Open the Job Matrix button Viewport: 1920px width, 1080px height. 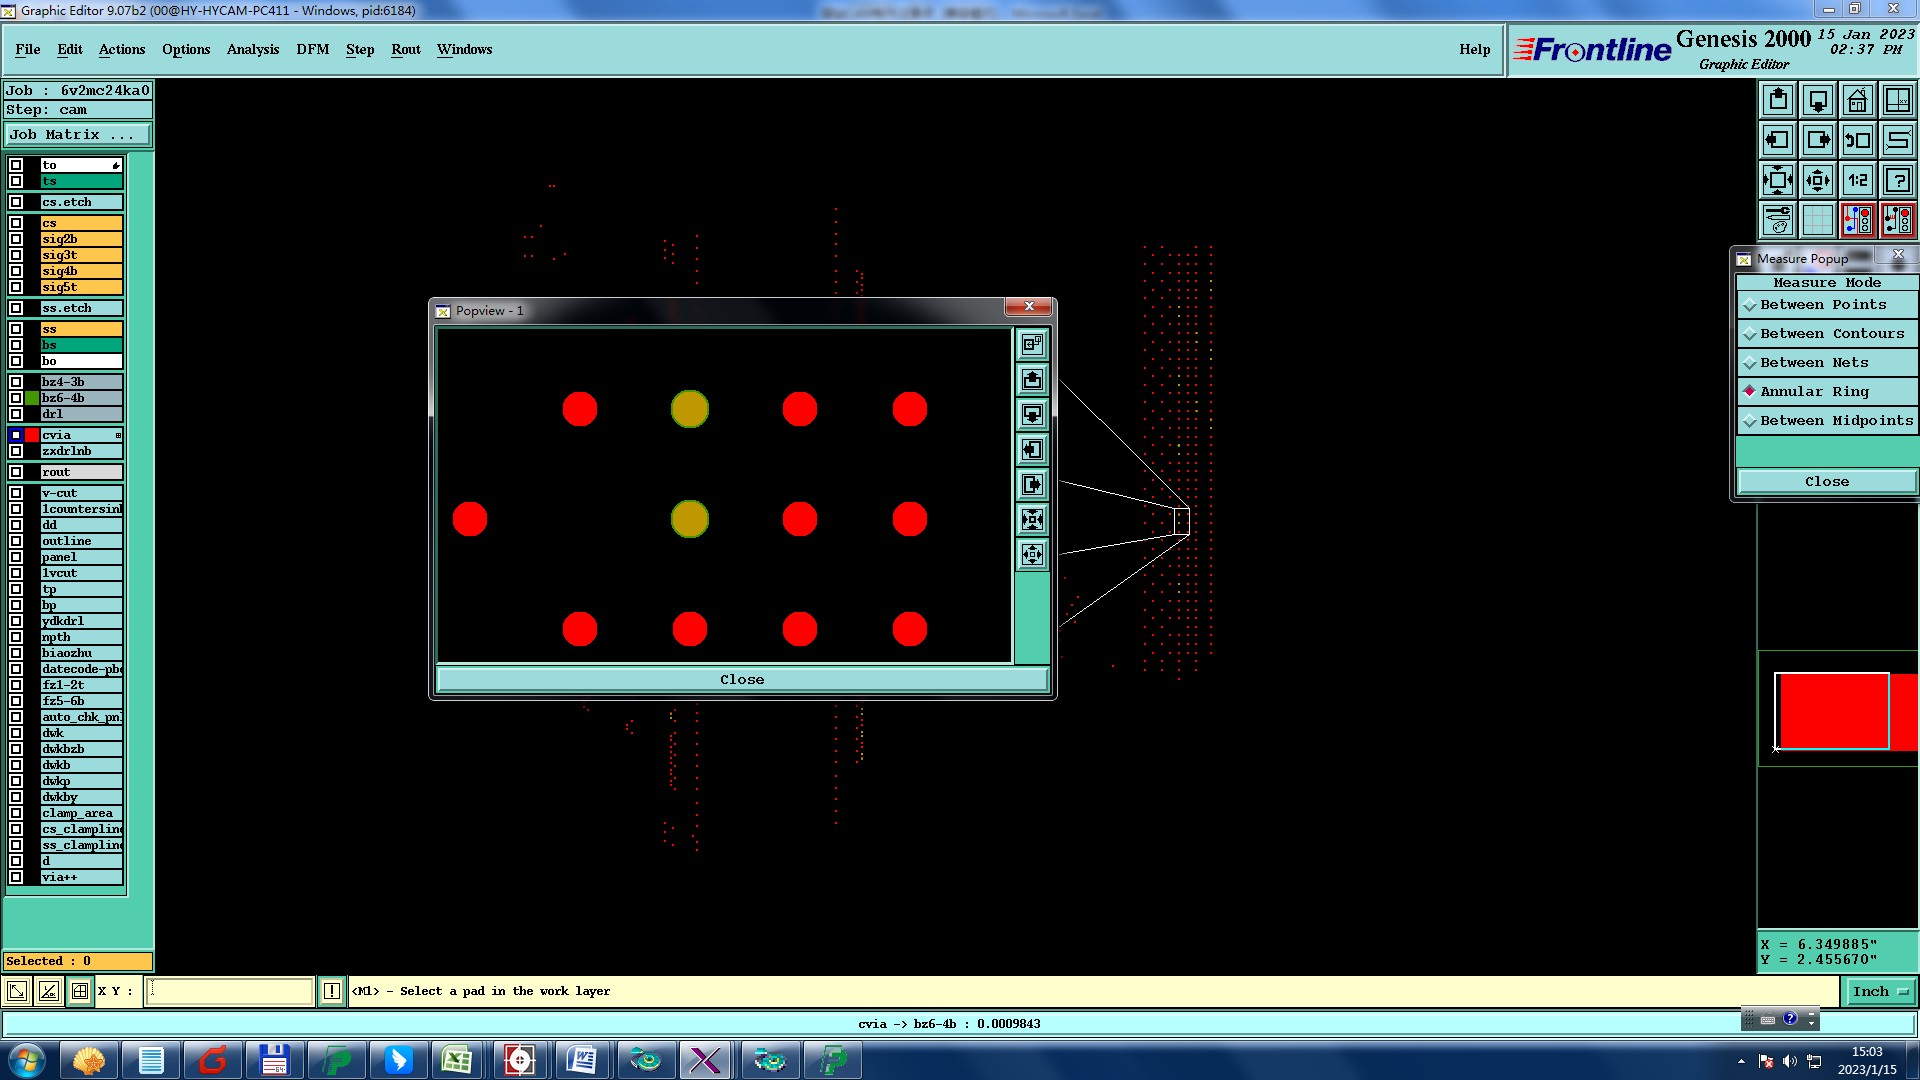77,134
